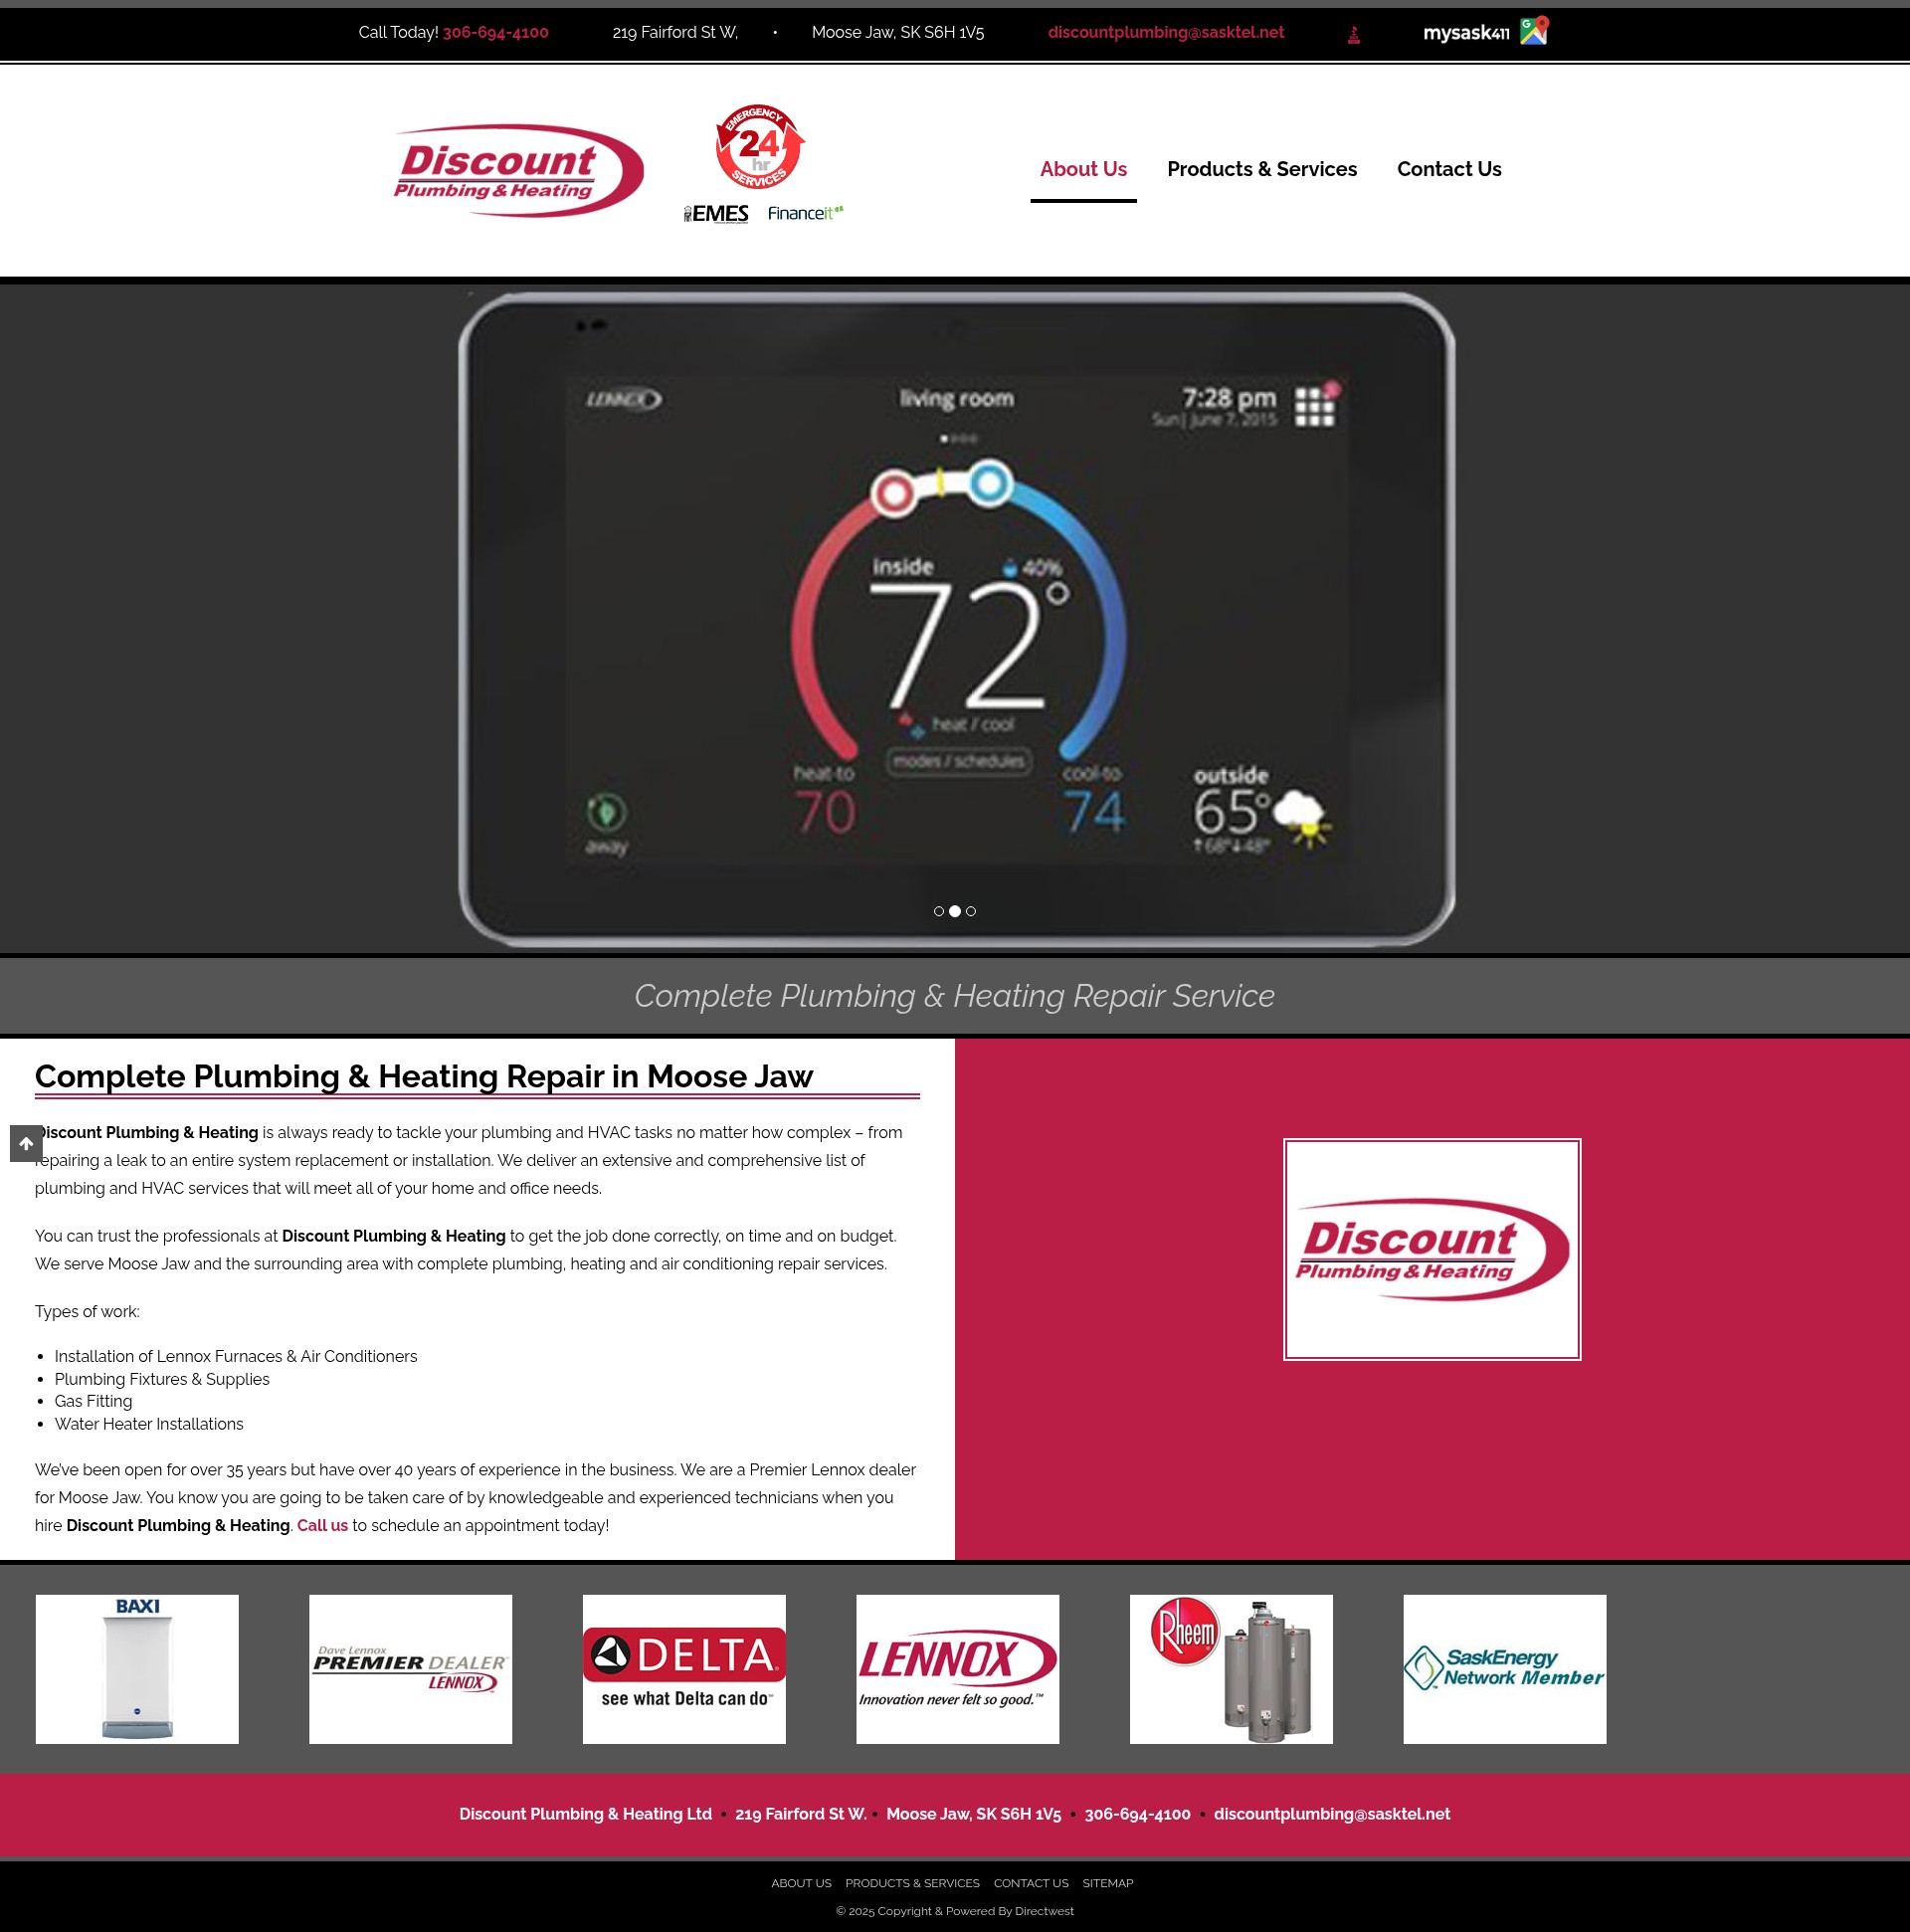The image size is (1910, 1932).
Task: Click list item 'Water Heater Installations'
Action: pos(149,1424)
